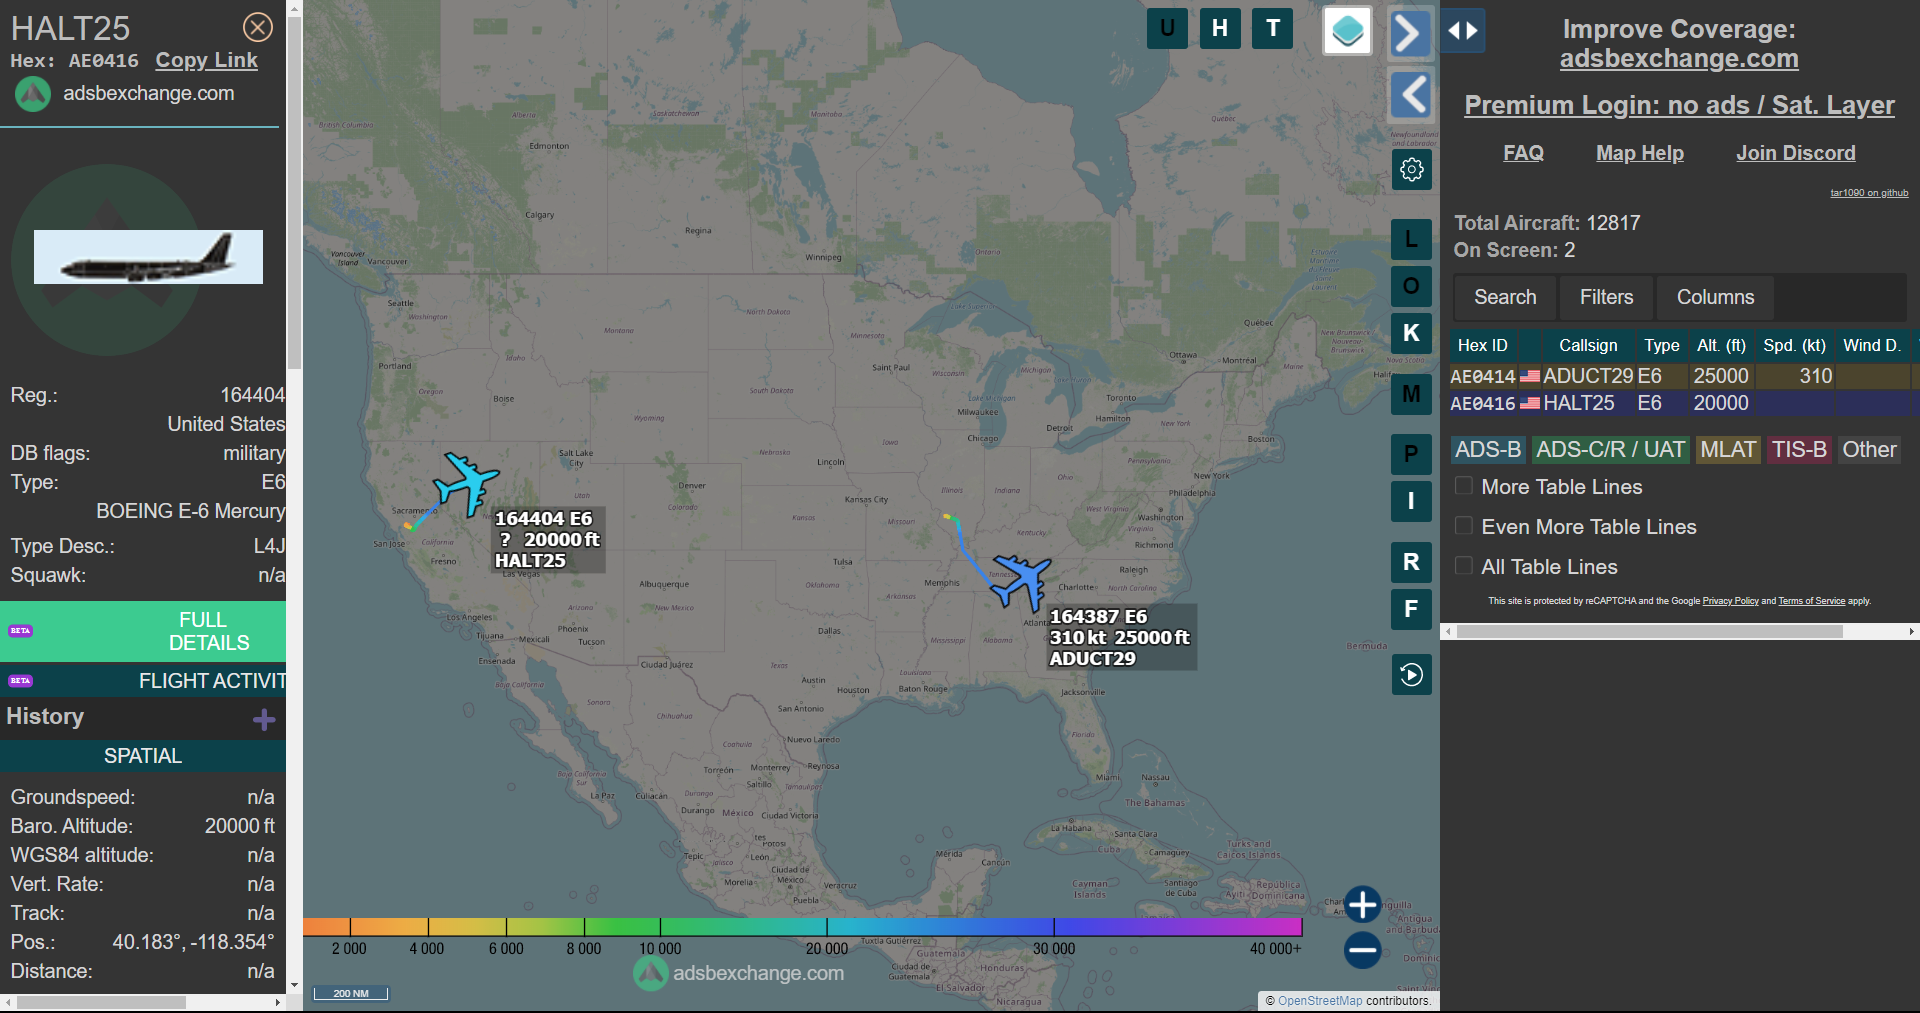Image resolution: width=1920 pixels, height=1013 pixels.
Task: Select the ADUCT29 row in aircraft table
Action: (1684, 376)
